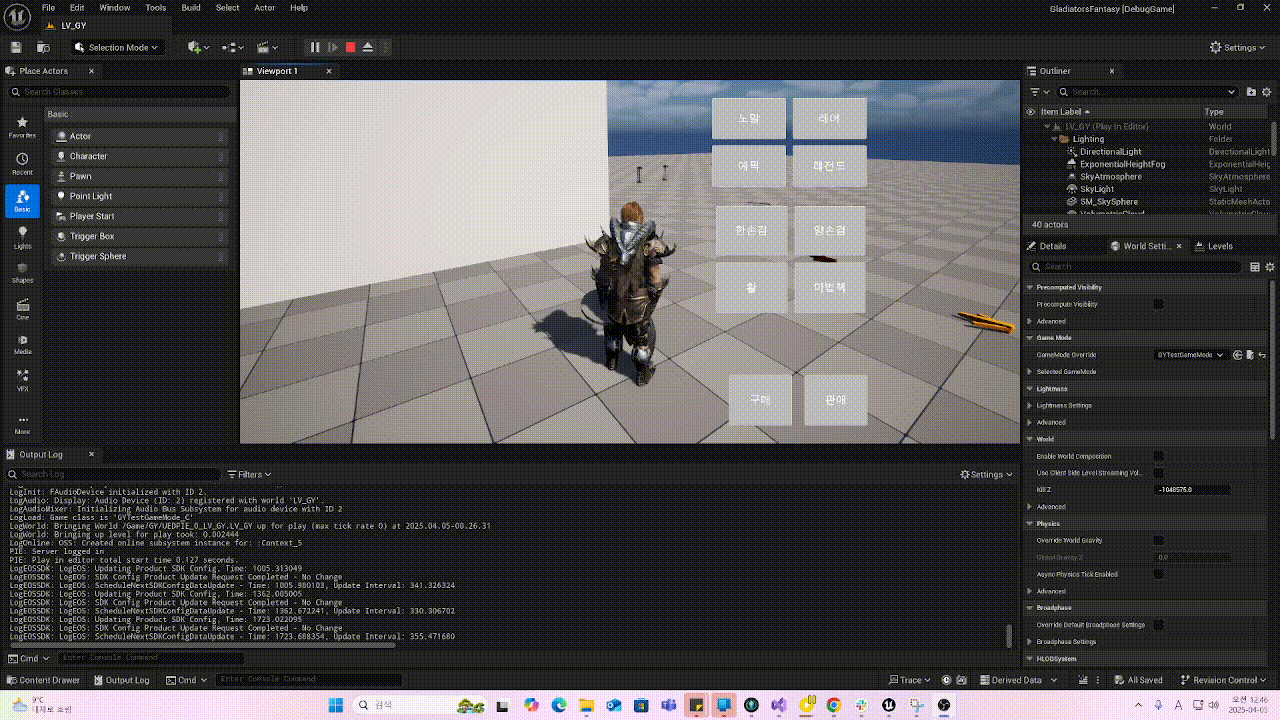Create a new folder in the Outliner
This screenshot has width=1280, height=720.
tap(1252, 92)
